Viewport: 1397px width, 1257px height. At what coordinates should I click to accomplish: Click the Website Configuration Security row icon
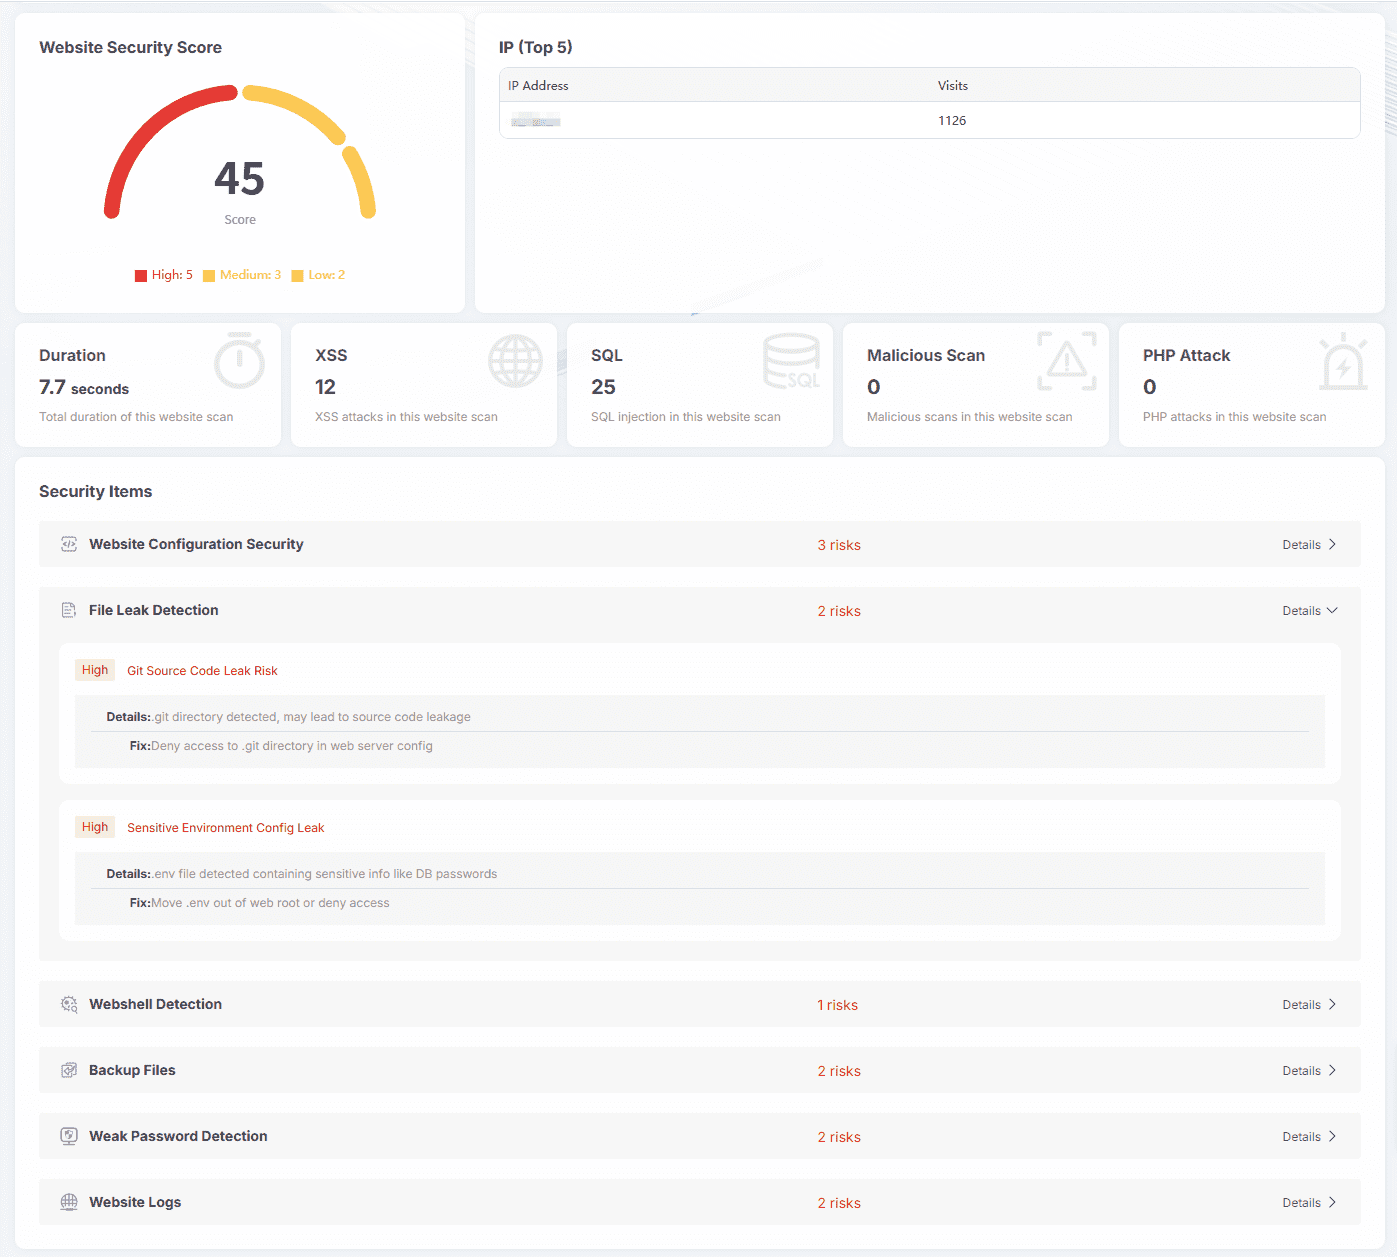point(69,544)
